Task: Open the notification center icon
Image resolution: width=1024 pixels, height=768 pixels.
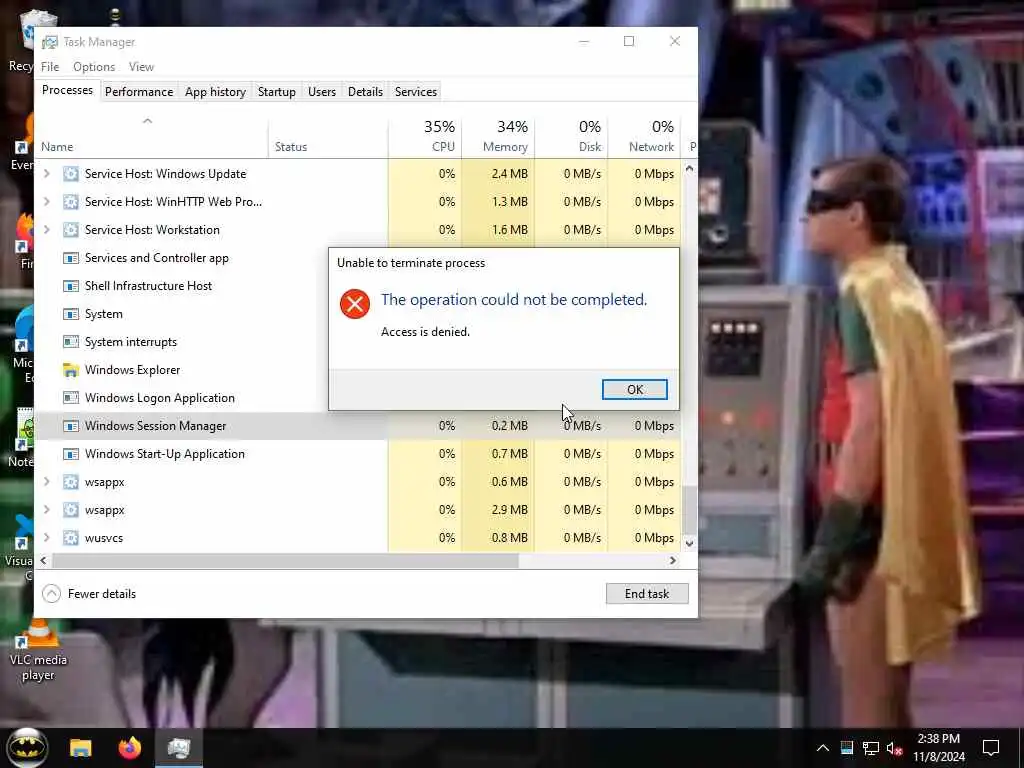Action: (991, 748)
